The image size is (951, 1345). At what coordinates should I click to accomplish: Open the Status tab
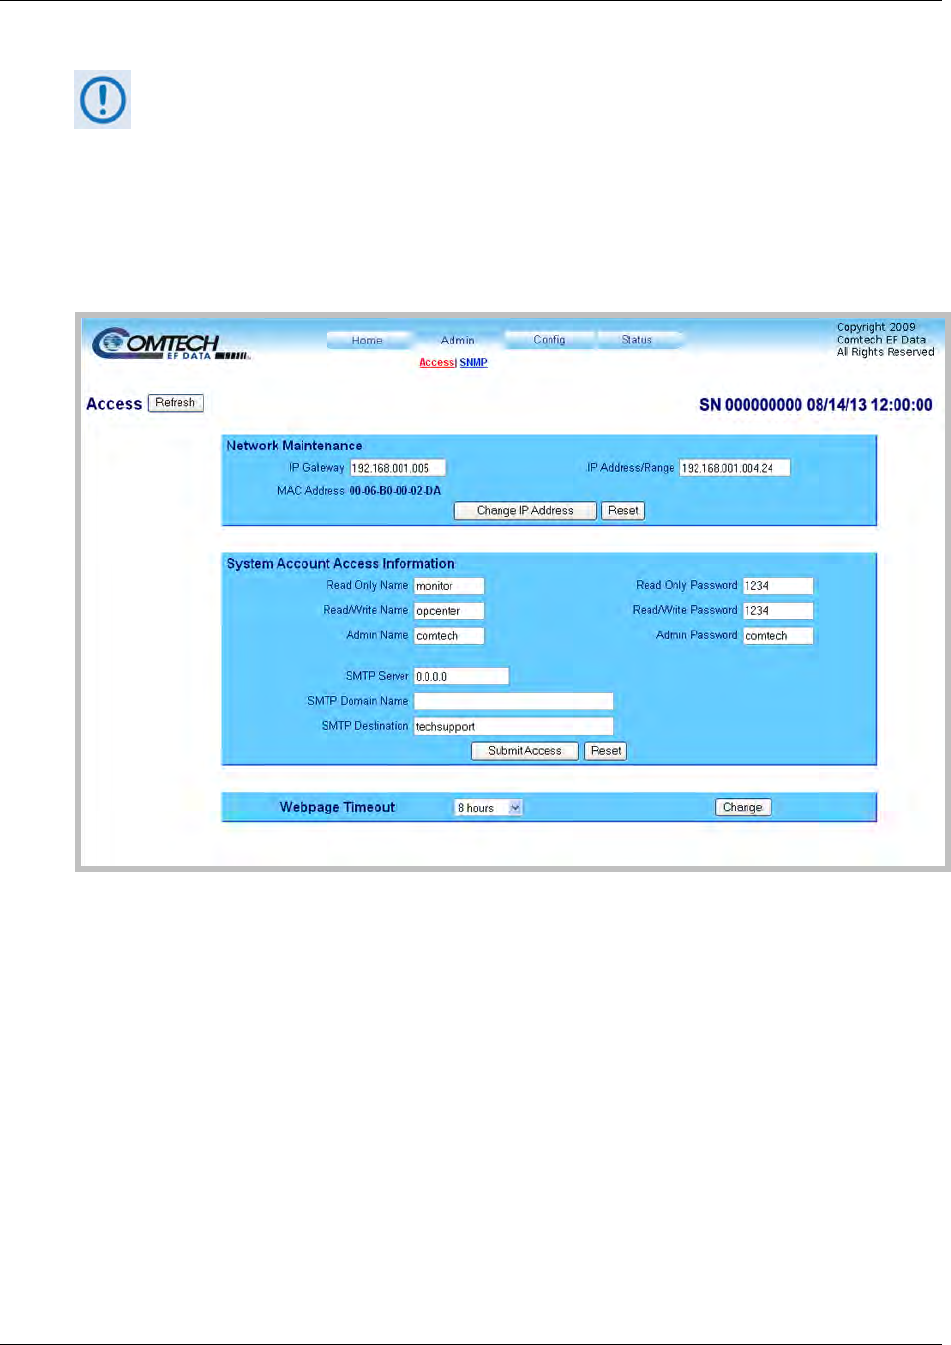(x=637, y=340)
